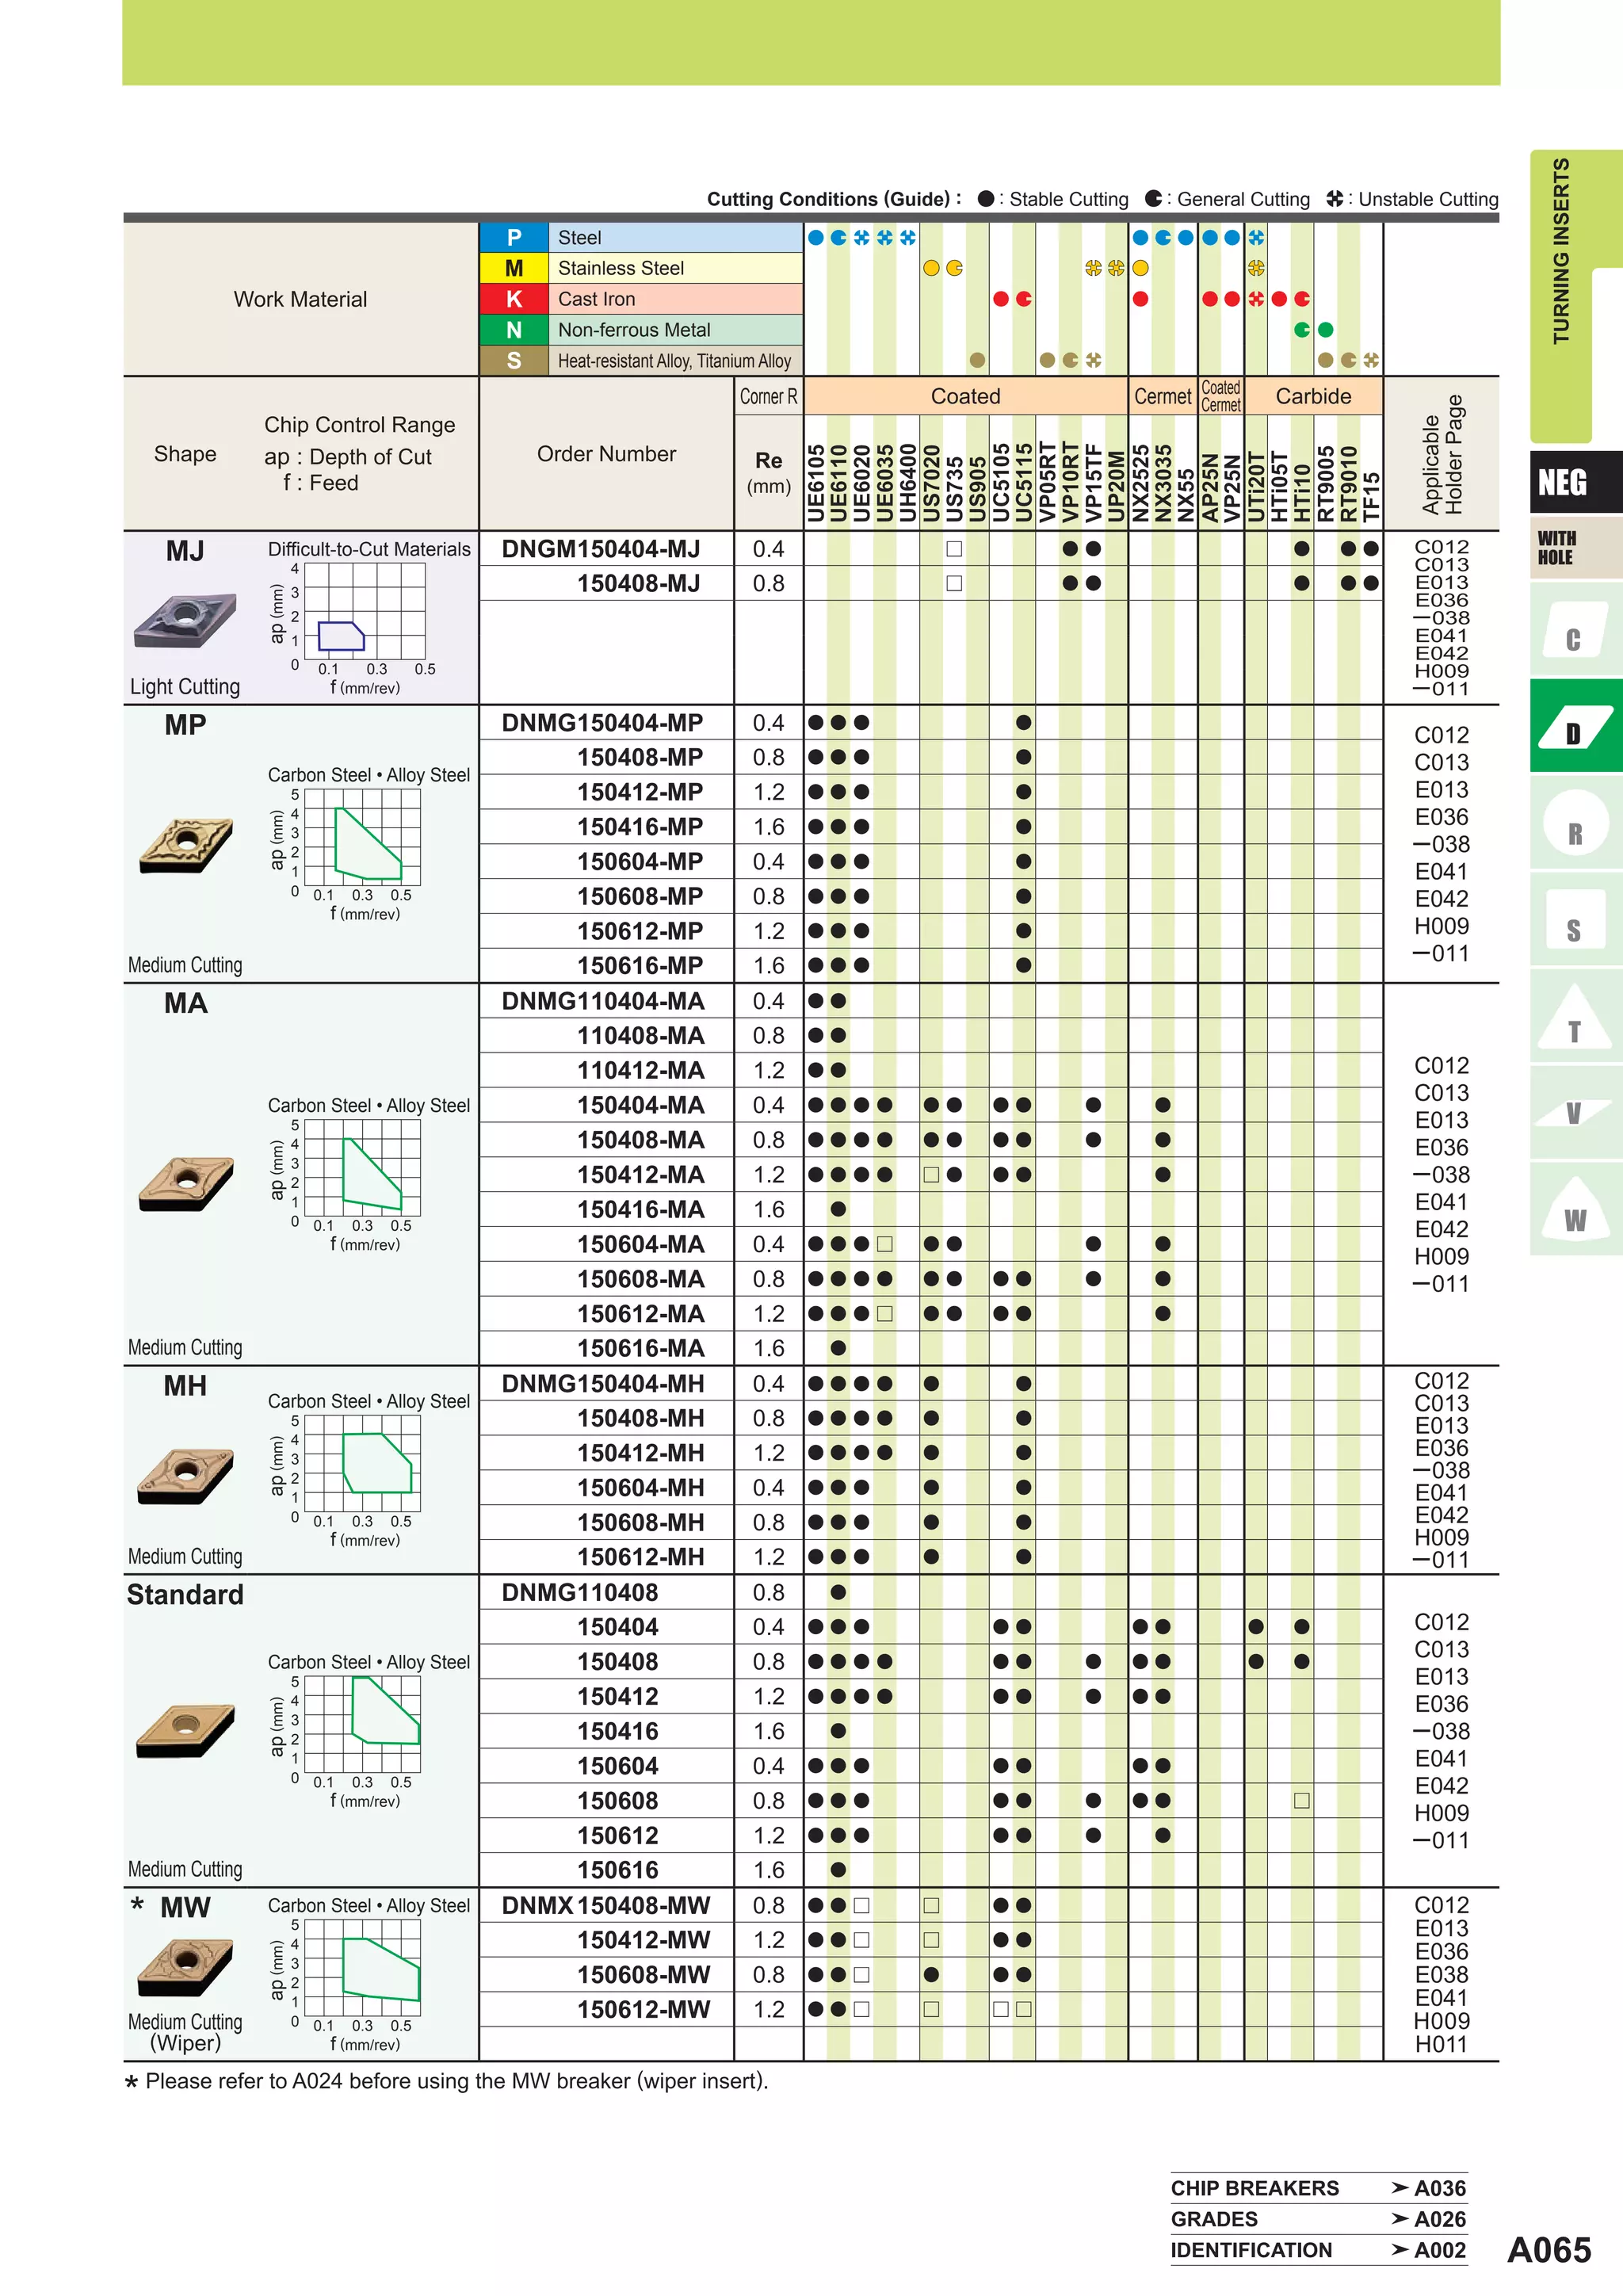Click the General Cutting legend symbol
The image size is (1623, 2296).
click(x=1153, y=199)
